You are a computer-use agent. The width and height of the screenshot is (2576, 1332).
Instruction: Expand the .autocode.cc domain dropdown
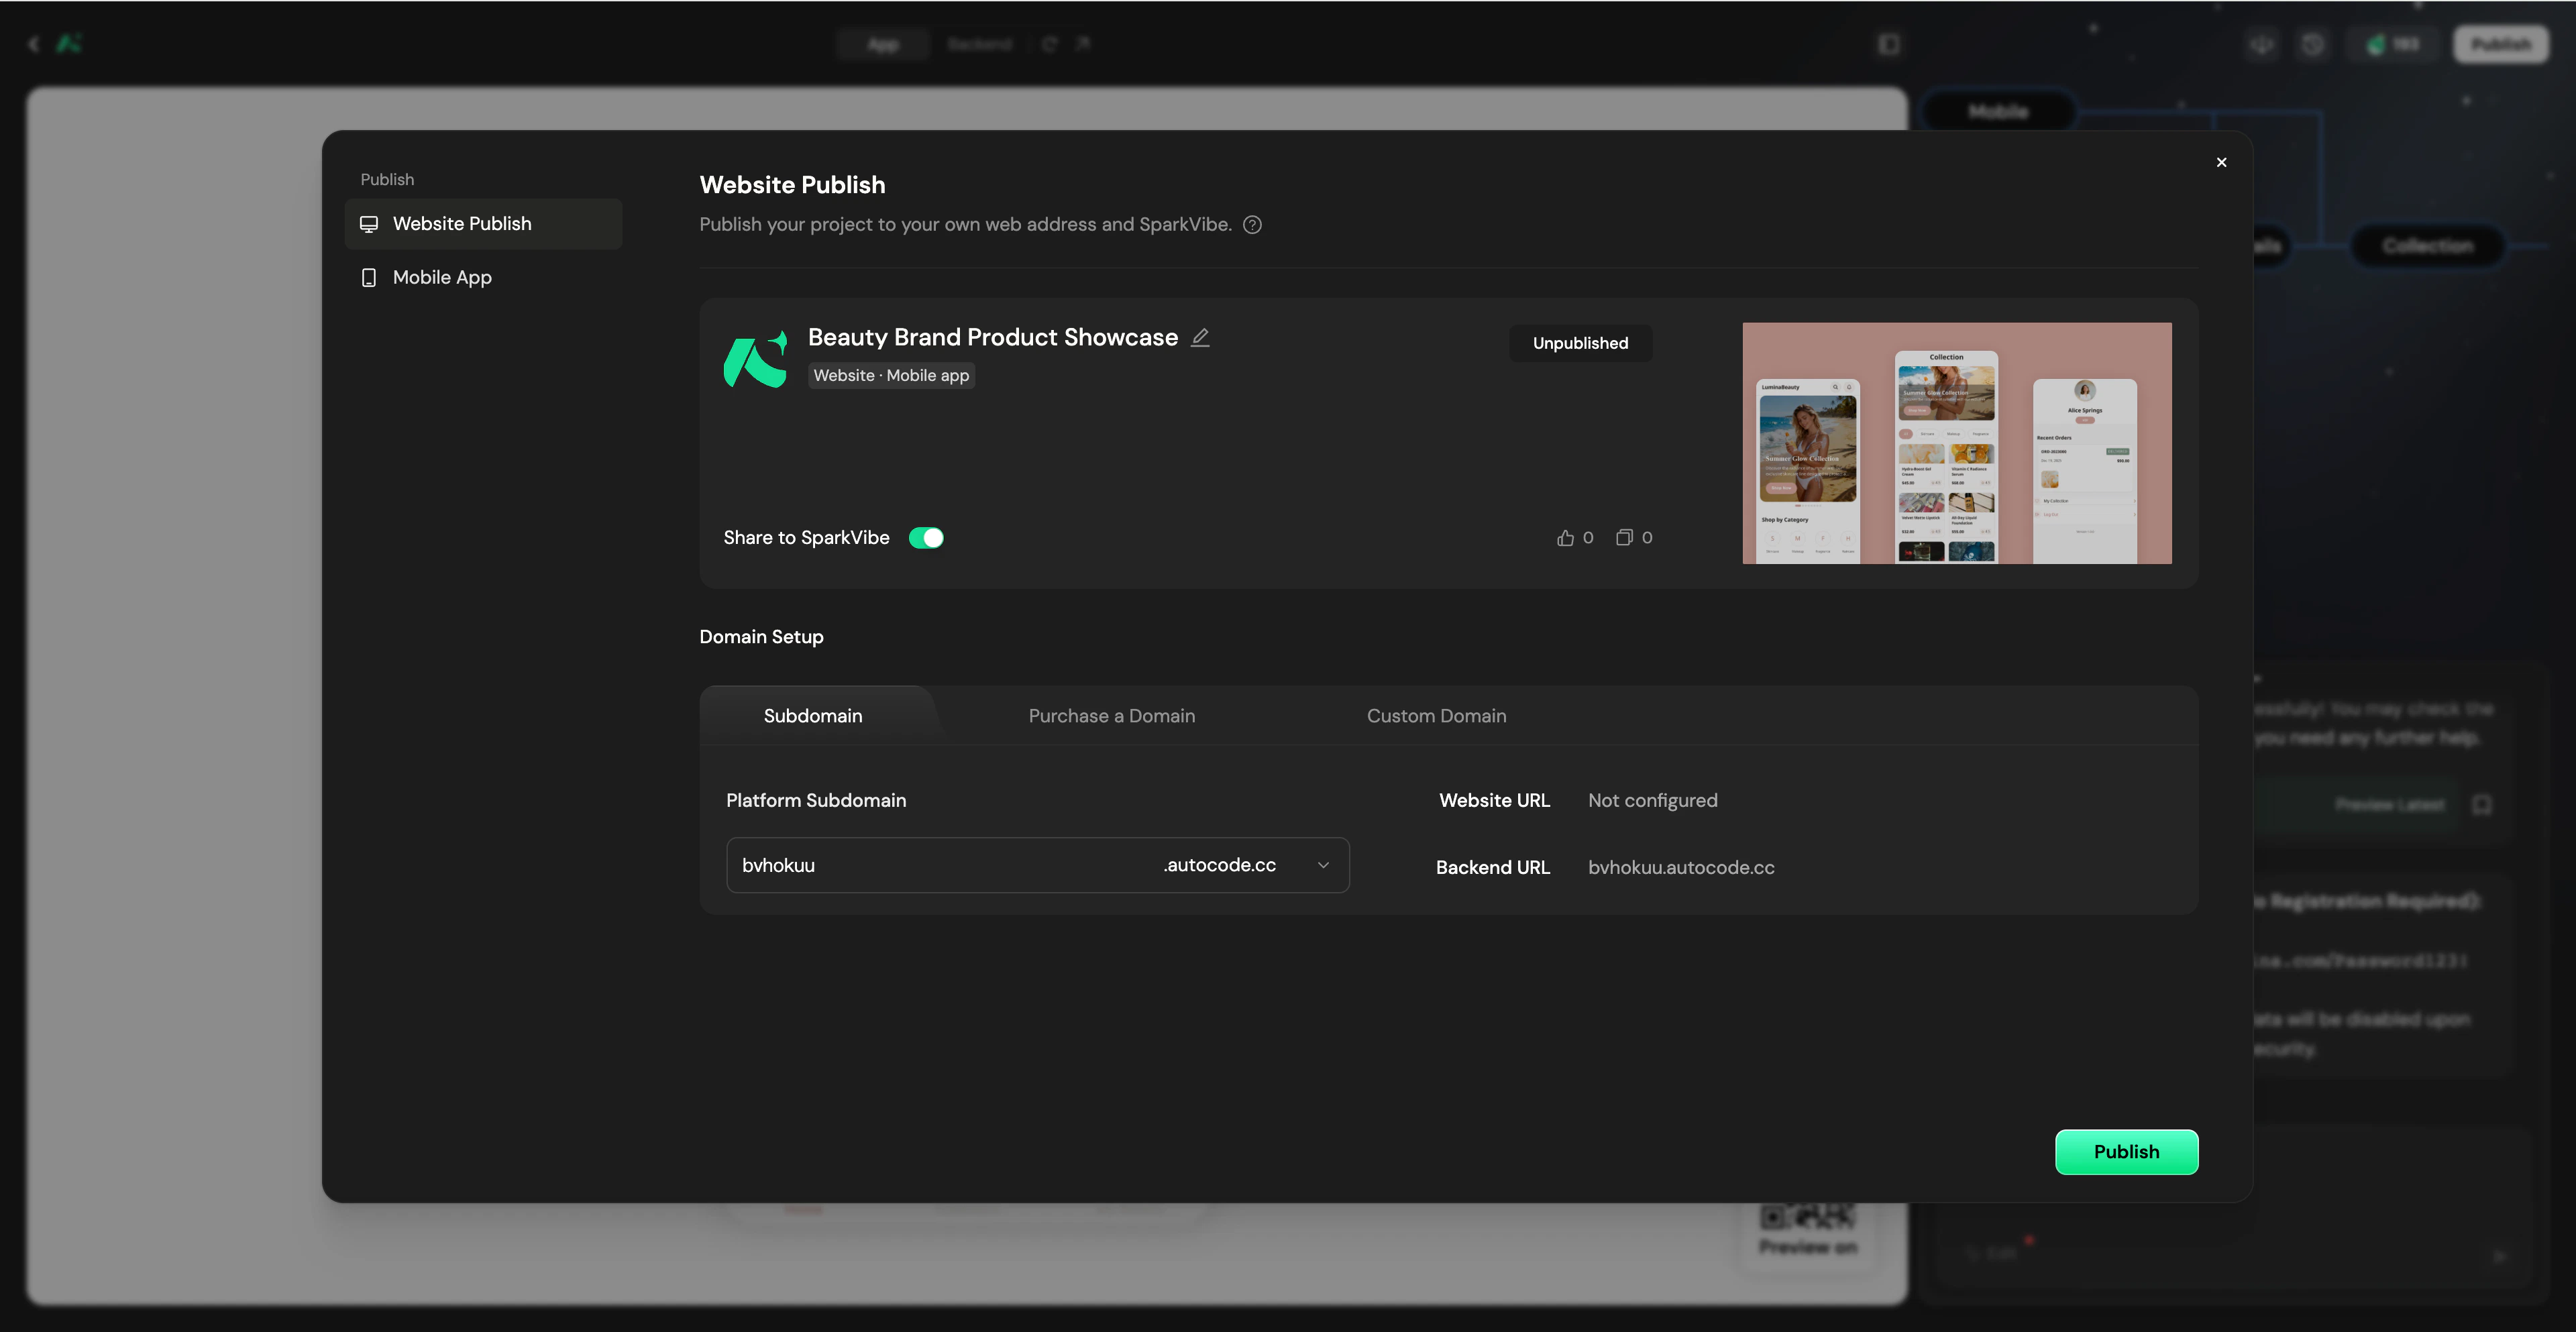click(1323, 865)
